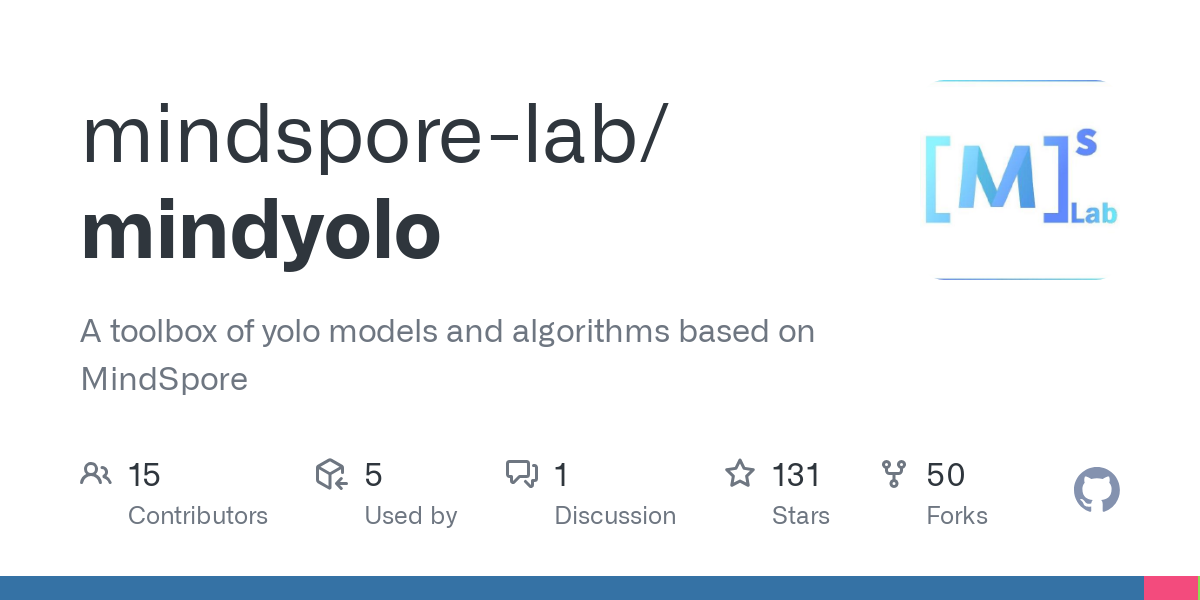
Task: Open the mindyolo repository name
Action: [260, 232]
